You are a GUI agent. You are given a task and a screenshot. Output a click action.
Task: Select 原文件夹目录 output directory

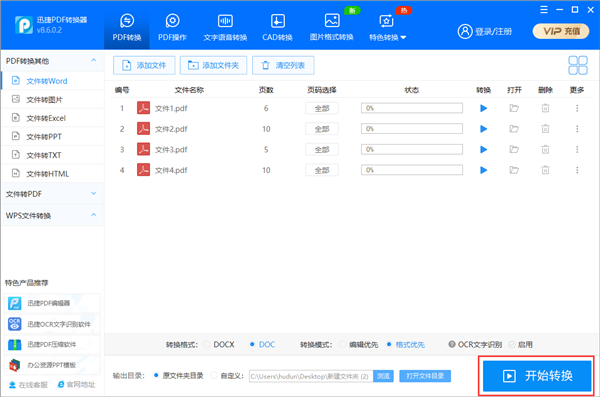(x=178, y=376)
